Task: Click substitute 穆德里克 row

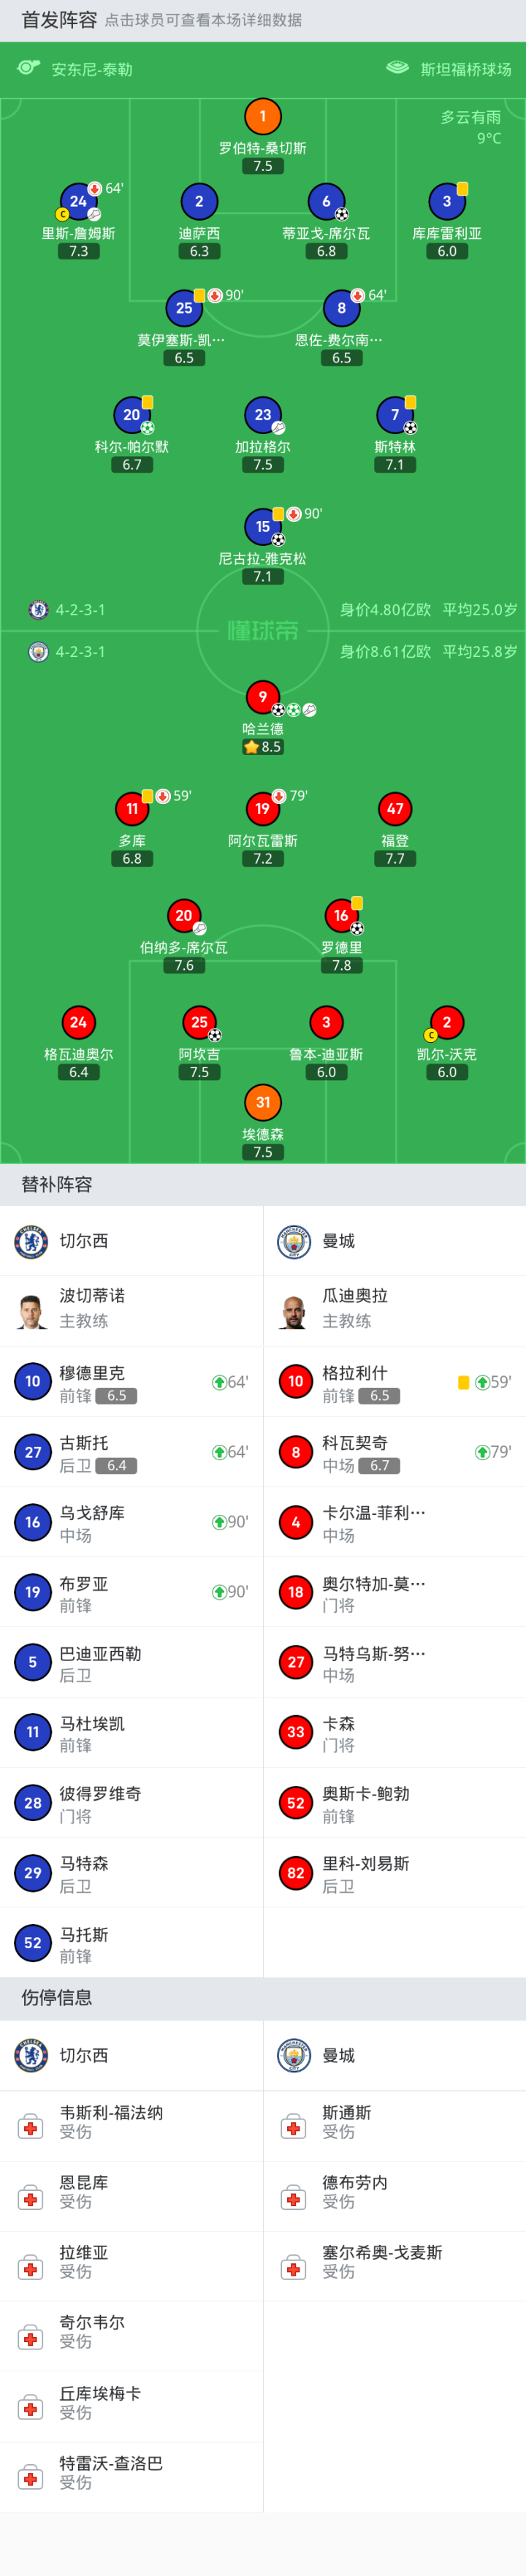Action: pos(131,1382)
